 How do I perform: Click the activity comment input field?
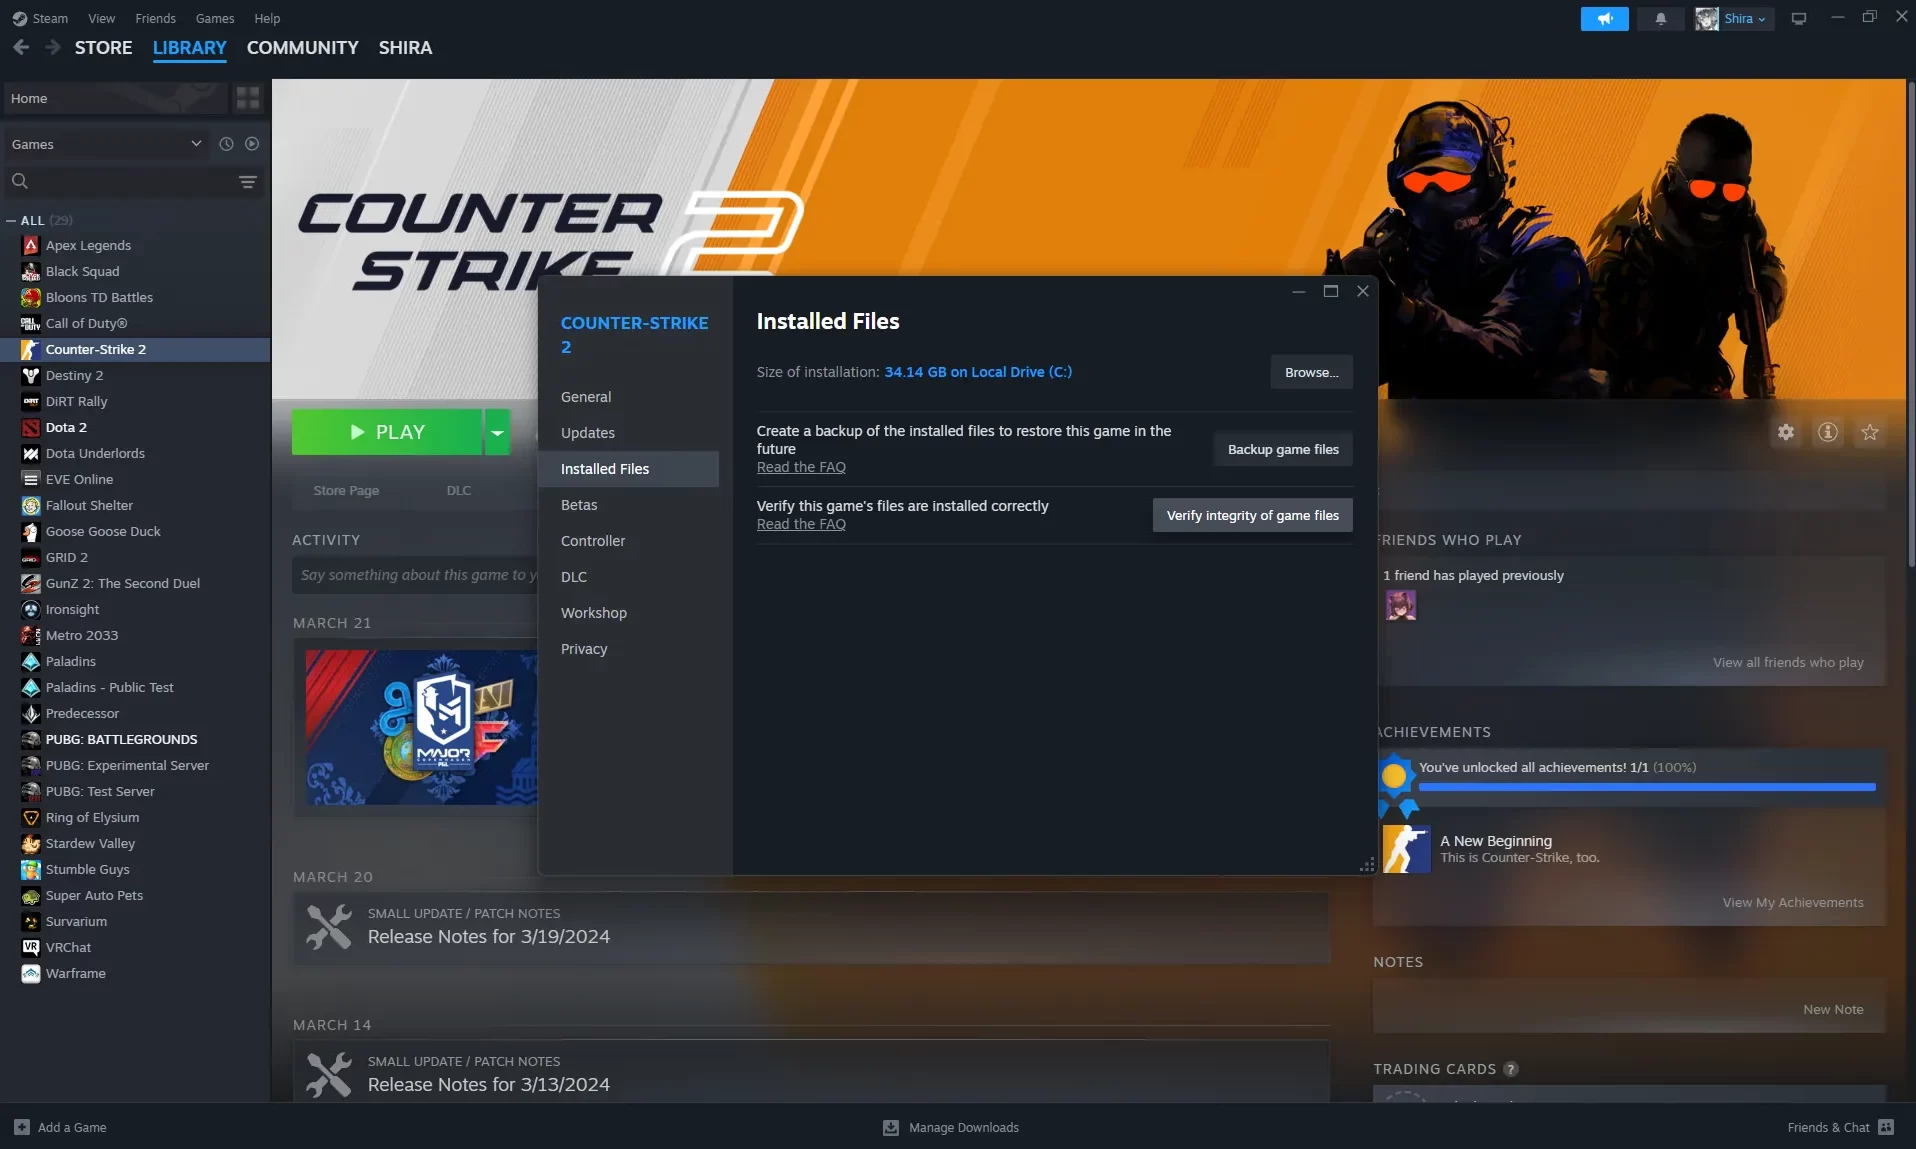[415, 575]
